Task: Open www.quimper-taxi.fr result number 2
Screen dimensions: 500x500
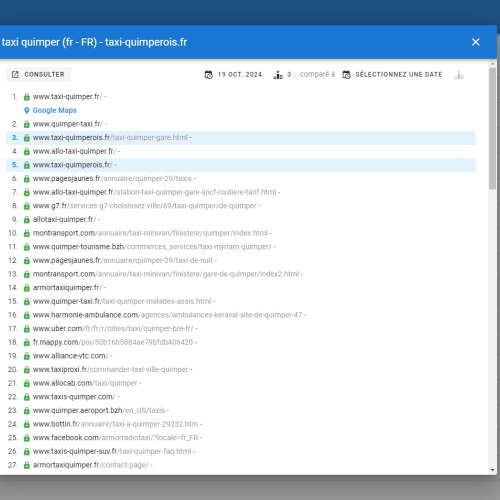Action: [68, 124]
